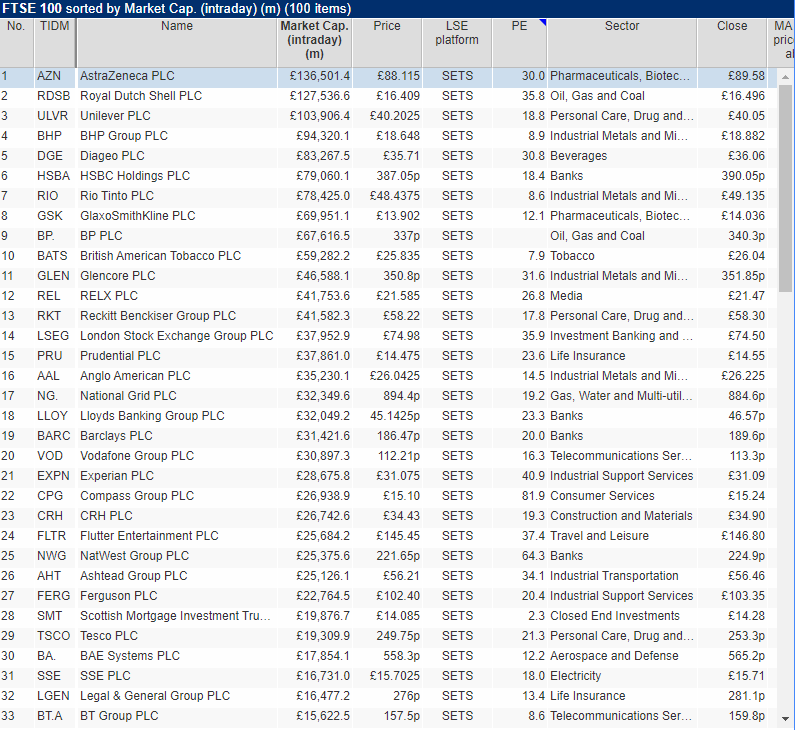Click Ferguson PLC name
Image resolution: width=795 pixels, height=730 pixels.
(x=119, y=596)
